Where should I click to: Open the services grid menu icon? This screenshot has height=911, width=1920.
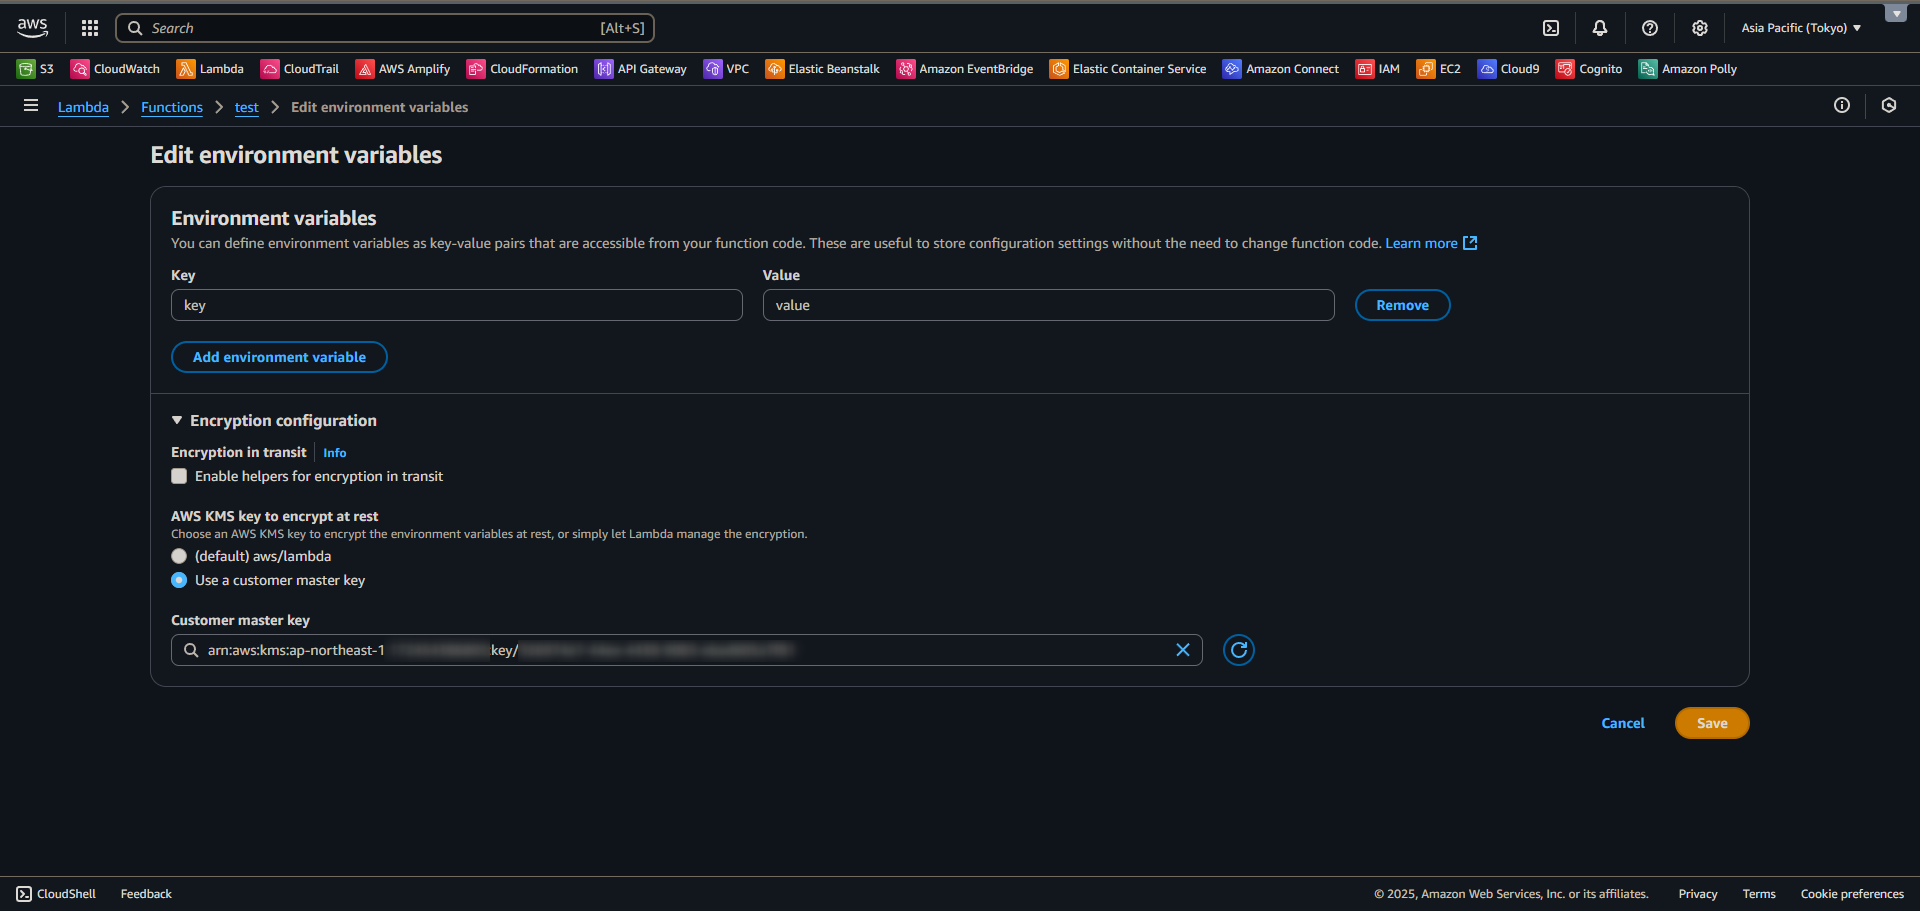90,28
